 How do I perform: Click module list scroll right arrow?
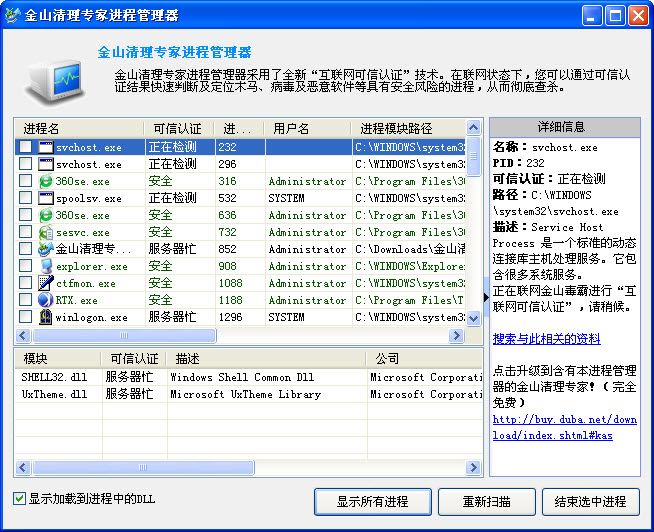(473, 468)
